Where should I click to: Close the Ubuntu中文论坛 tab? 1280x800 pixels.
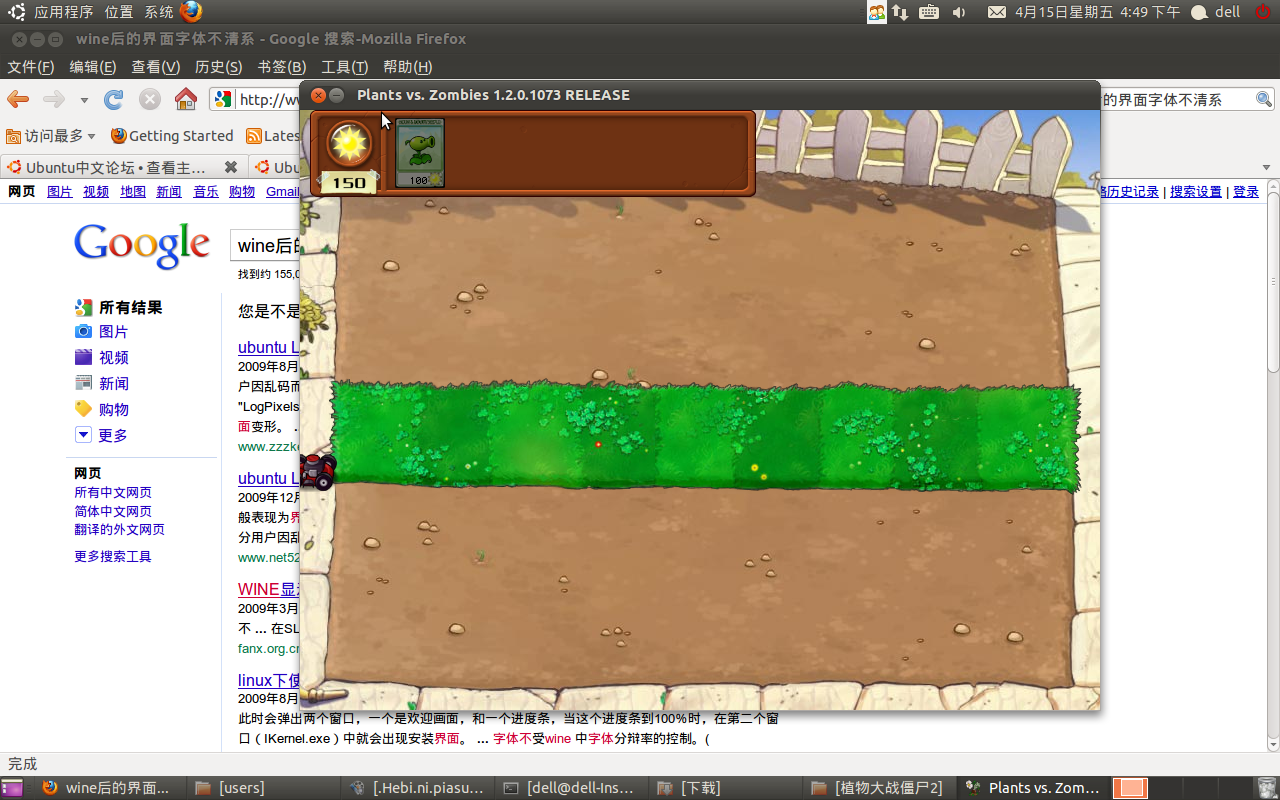(231, 167)
